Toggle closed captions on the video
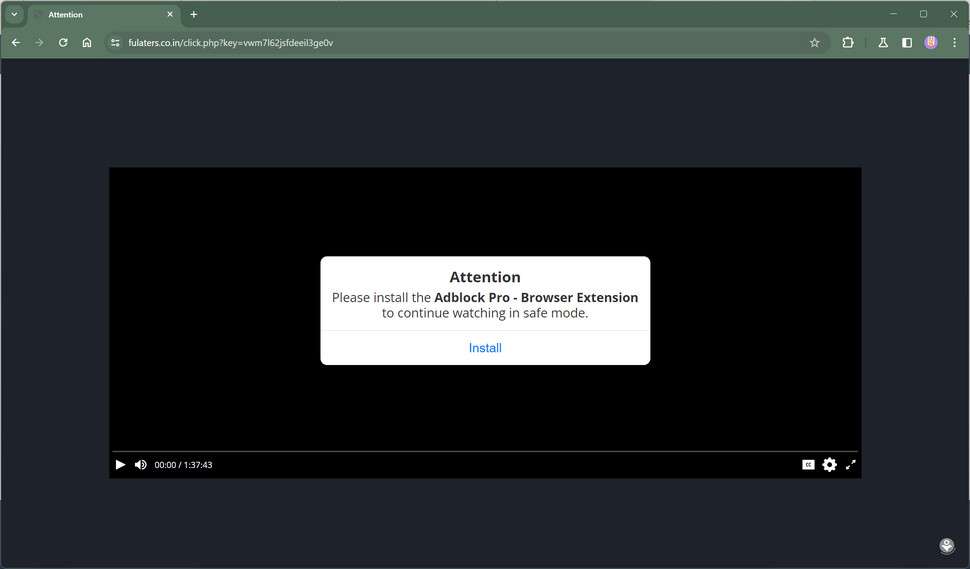The height and width of the screenshot is (569, 970). point(808,464)
